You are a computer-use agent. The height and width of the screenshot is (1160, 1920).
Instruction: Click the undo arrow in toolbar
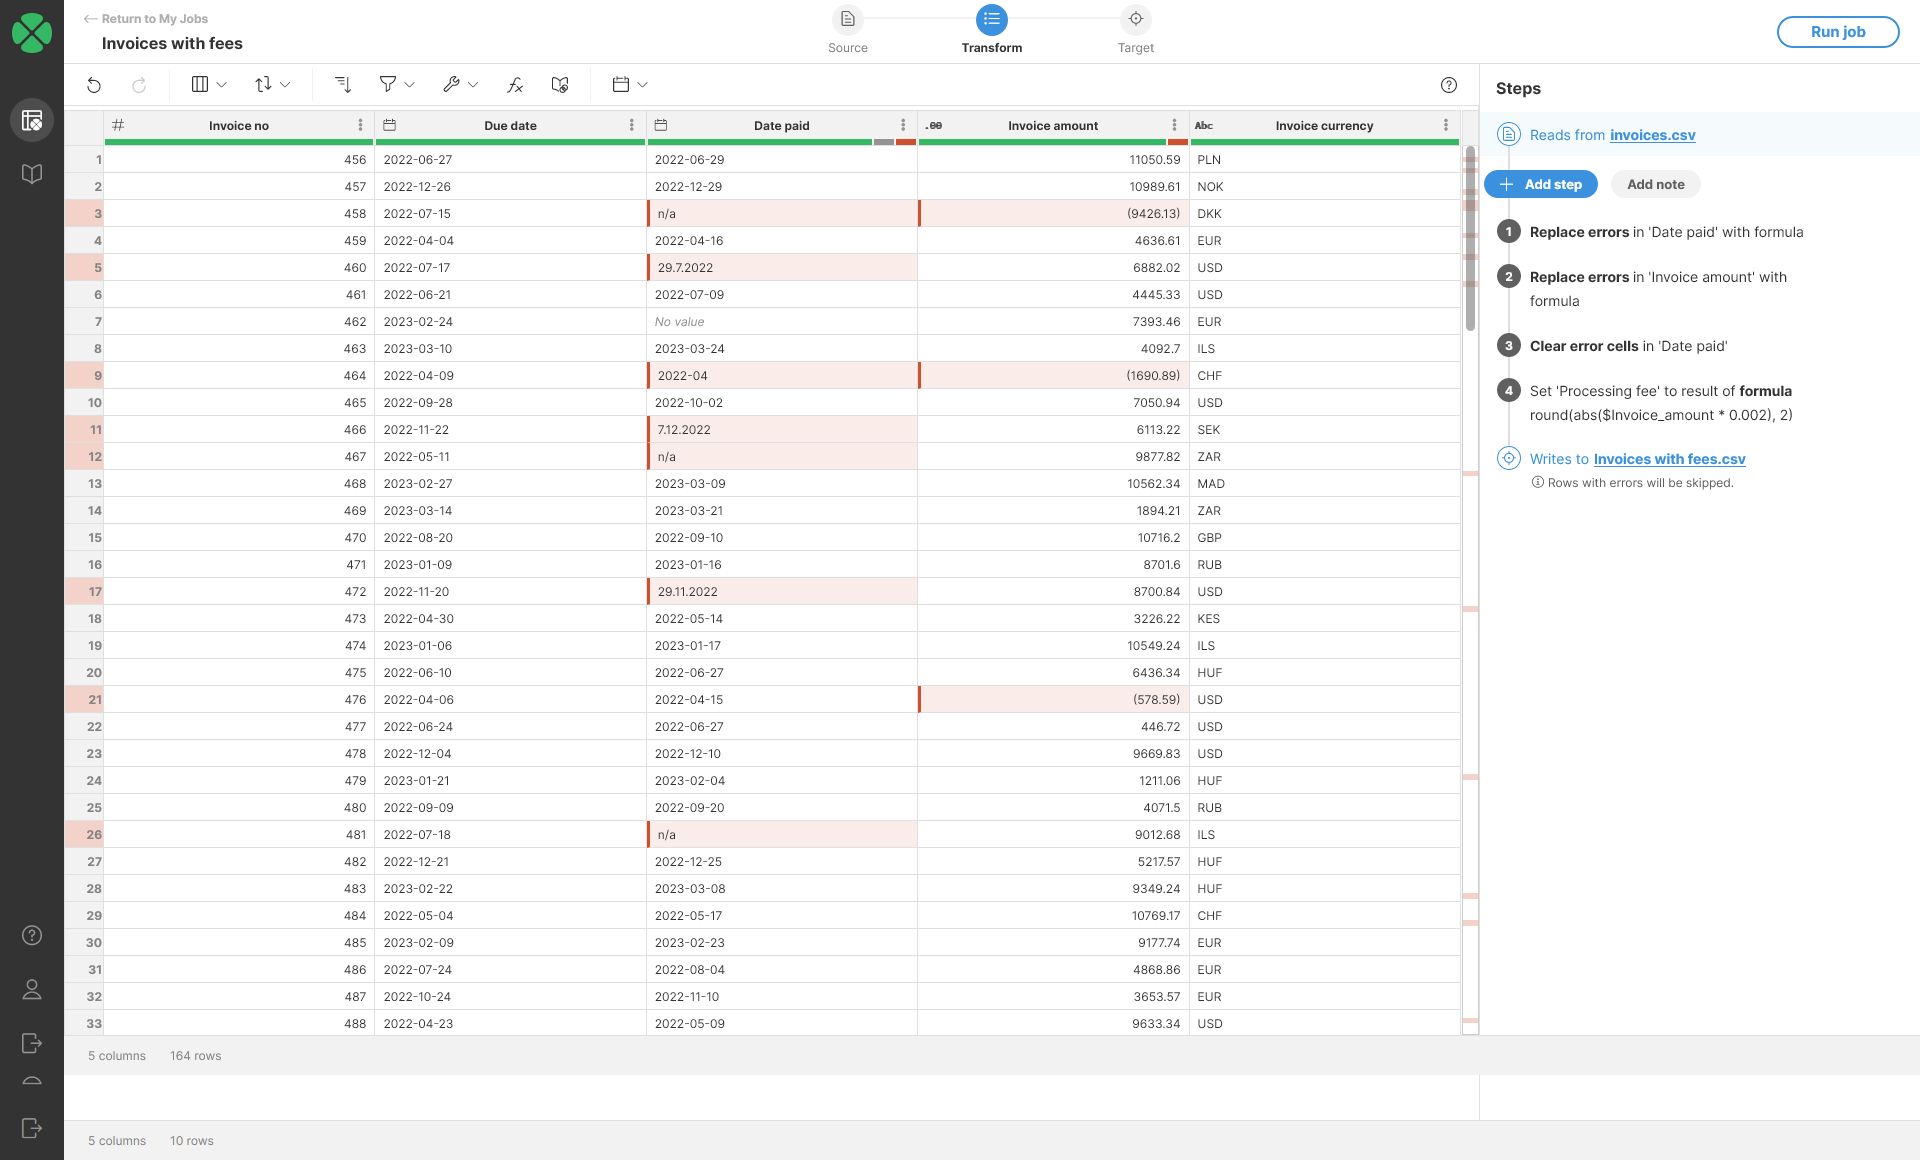[94, 85]
